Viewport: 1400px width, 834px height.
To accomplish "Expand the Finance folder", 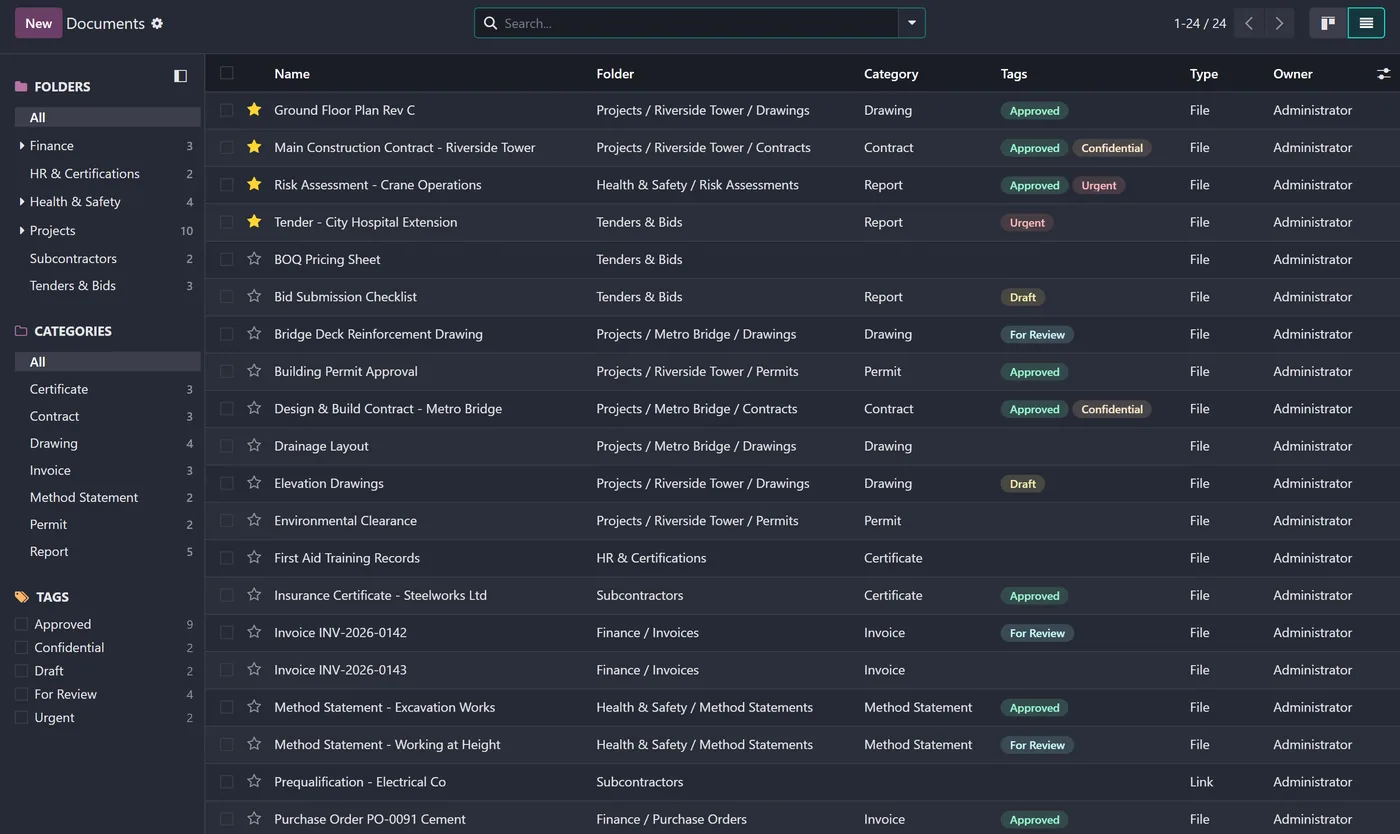I will (22, 146).
